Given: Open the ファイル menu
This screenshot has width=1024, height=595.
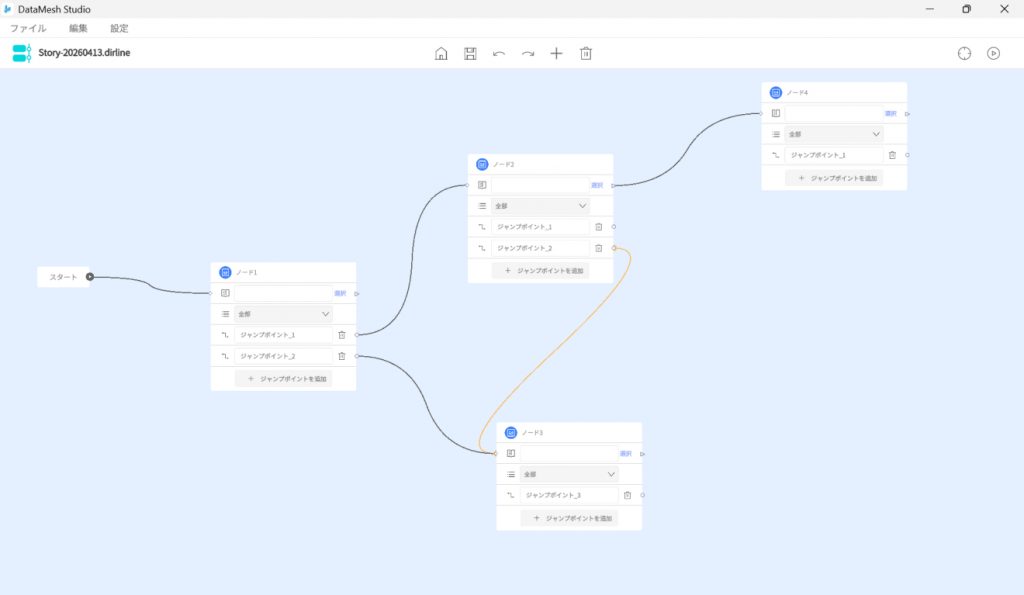Looking at the screenshot, I should (28, 28).
